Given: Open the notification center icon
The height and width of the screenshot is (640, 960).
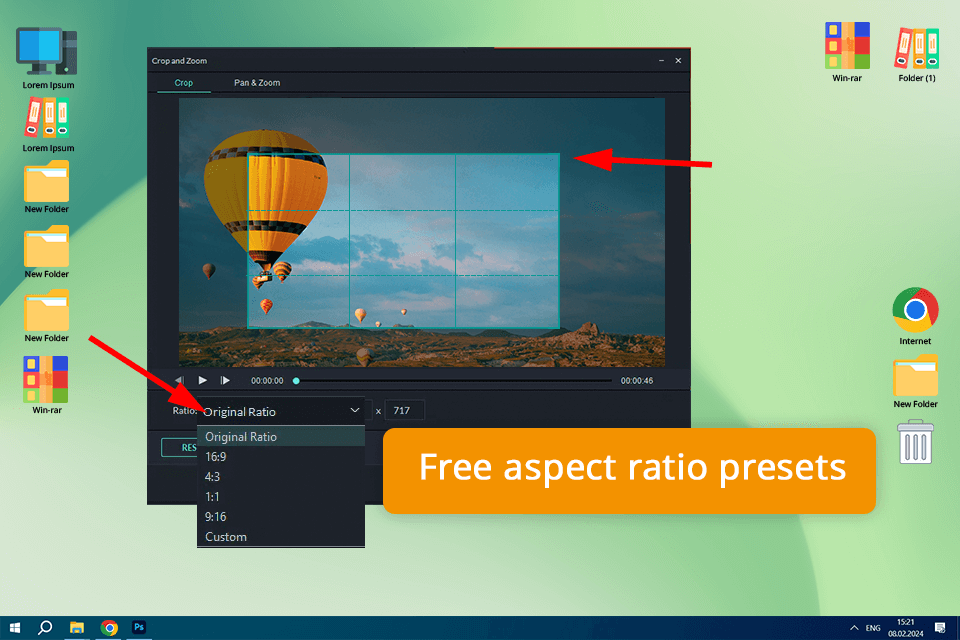Looking at the screenshot, I should tap(940, 628).
